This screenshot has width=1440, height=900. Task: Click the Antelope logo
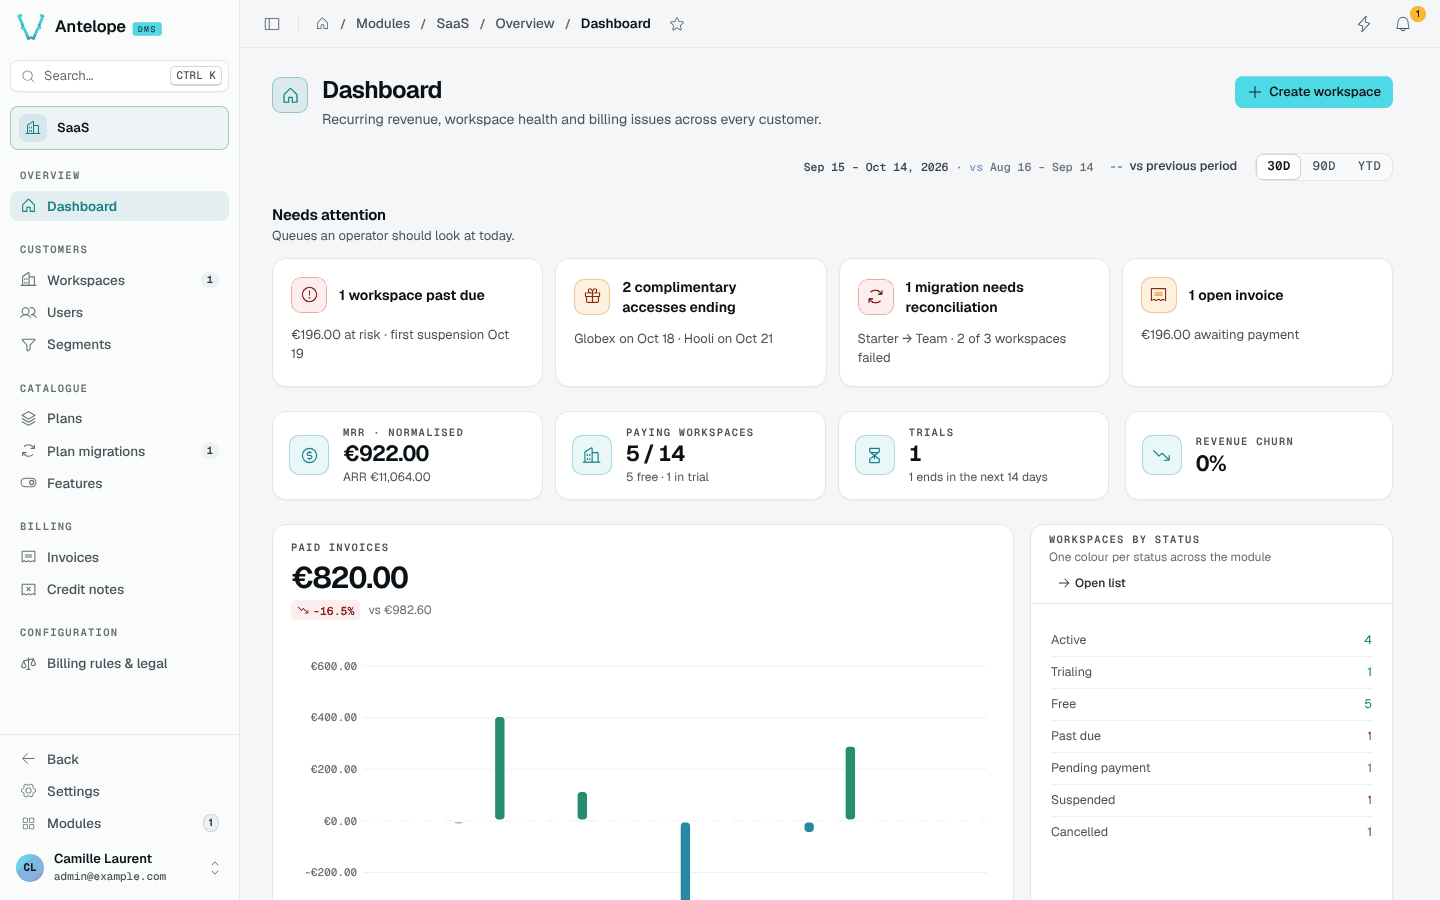click(31, 27)
